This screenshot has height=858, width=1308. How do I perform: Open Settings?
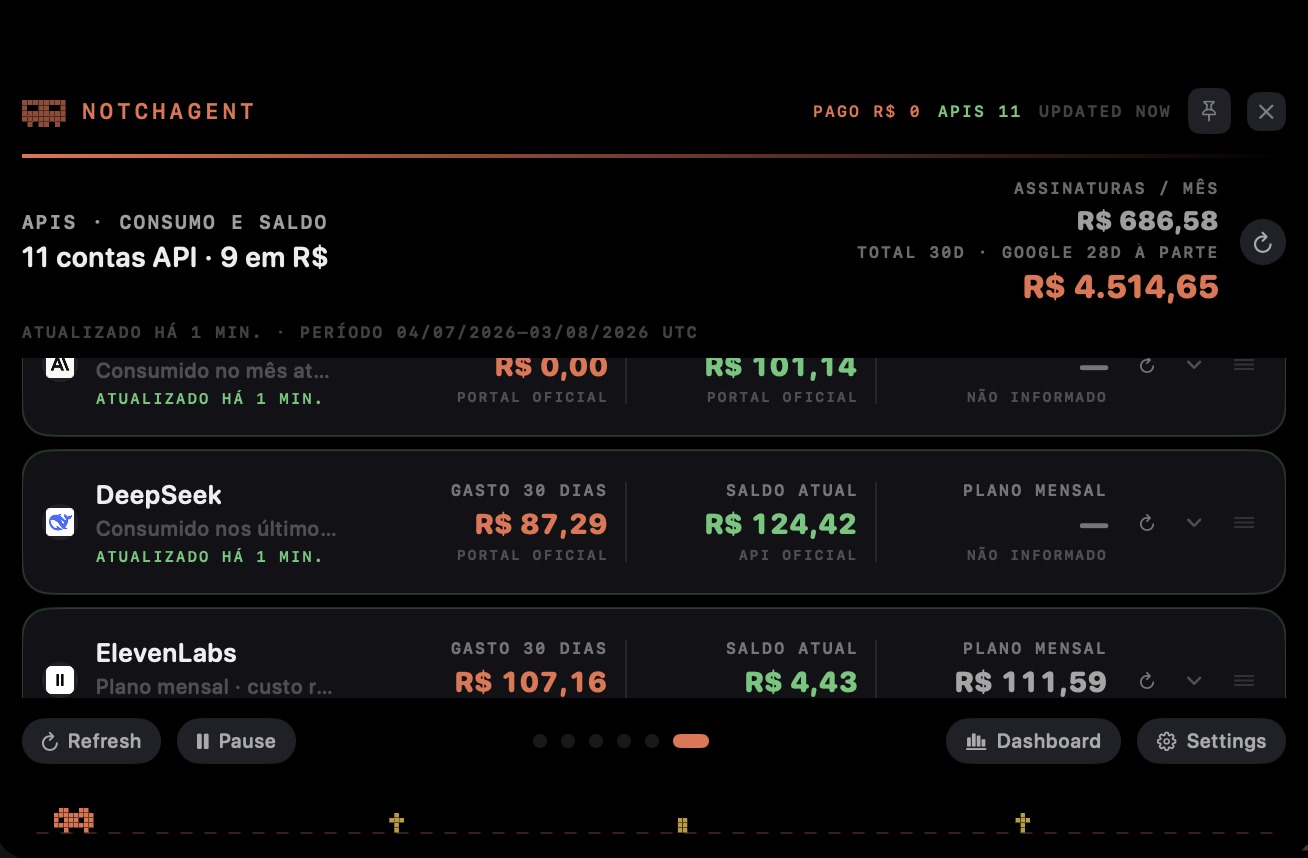click(1211, 741)
